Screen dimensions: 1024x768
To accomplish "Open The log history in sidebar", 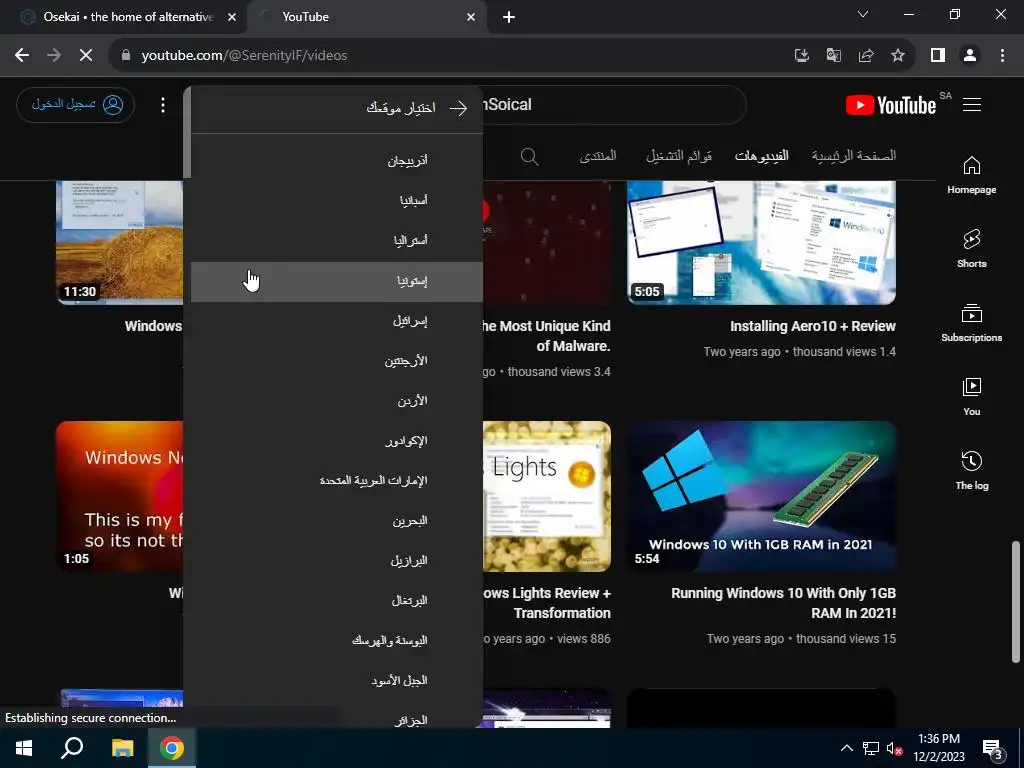I will 972,470.
